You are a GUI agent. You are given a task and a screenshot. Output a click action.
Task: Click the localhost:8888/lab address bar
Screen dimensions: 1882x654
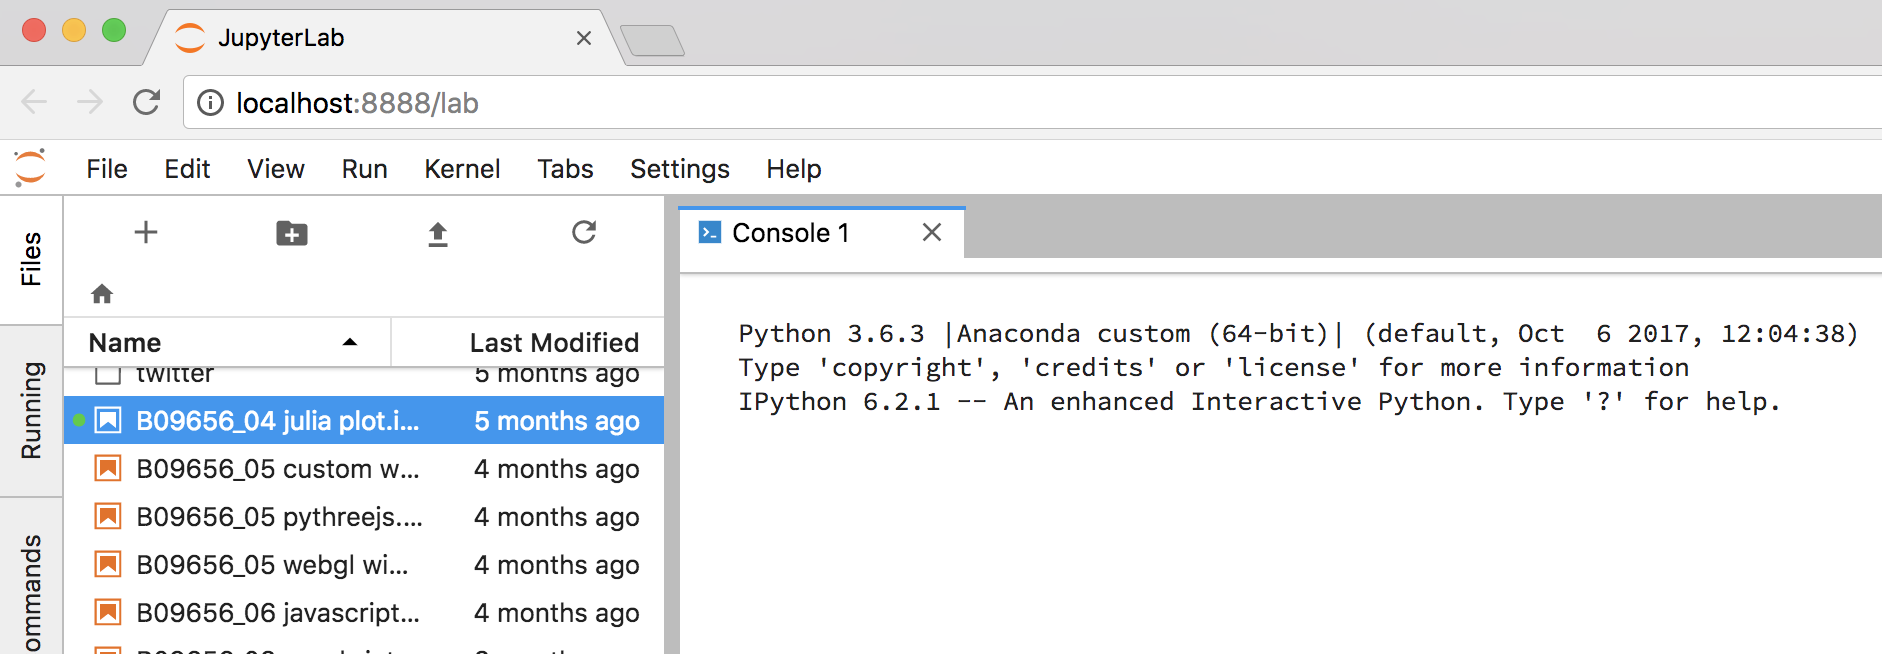point(1032,103)
